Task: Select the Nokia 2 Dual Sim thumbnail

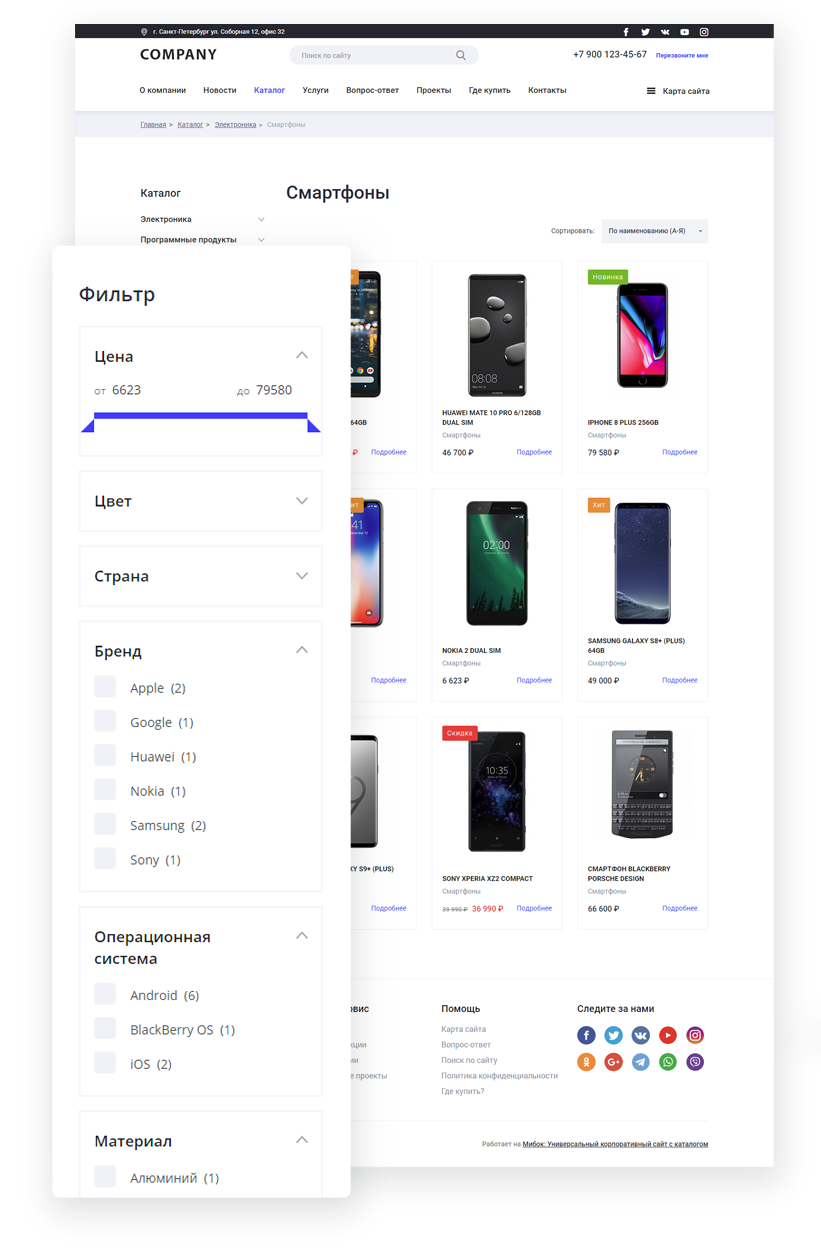Action: pos(497,564)
